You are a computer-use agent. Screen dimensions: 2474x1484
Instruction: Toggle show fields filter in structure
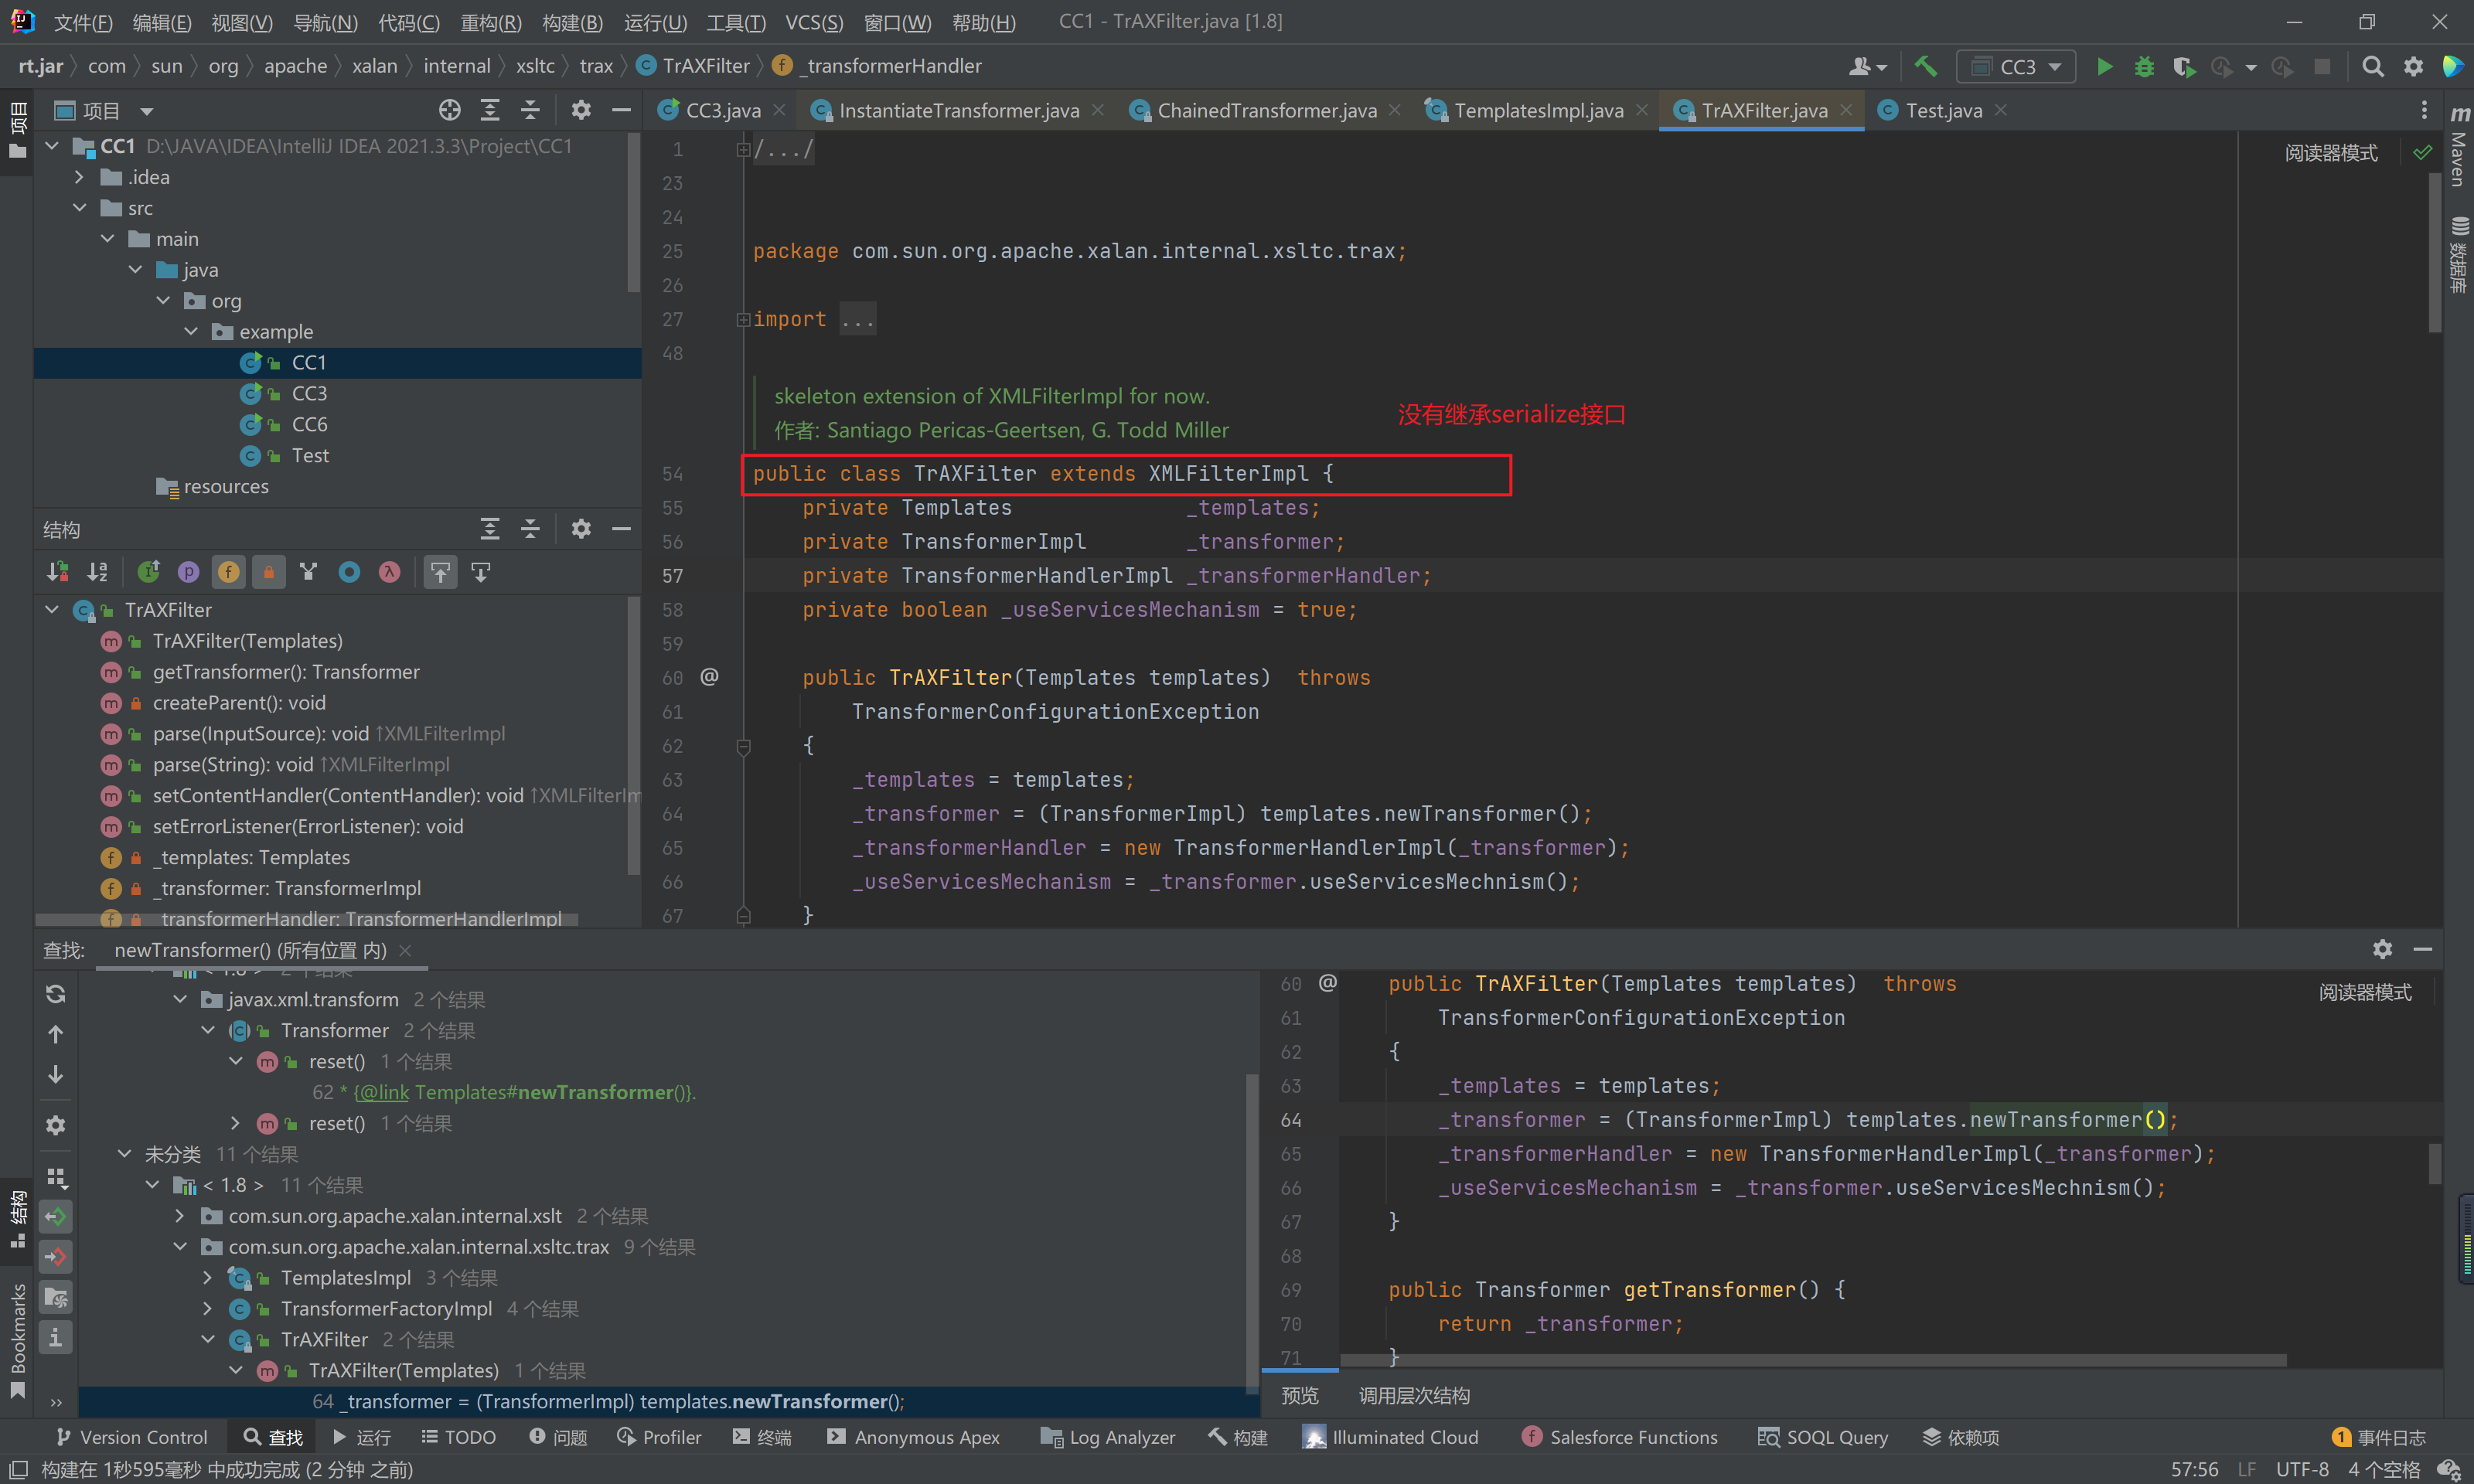[228, 572]
